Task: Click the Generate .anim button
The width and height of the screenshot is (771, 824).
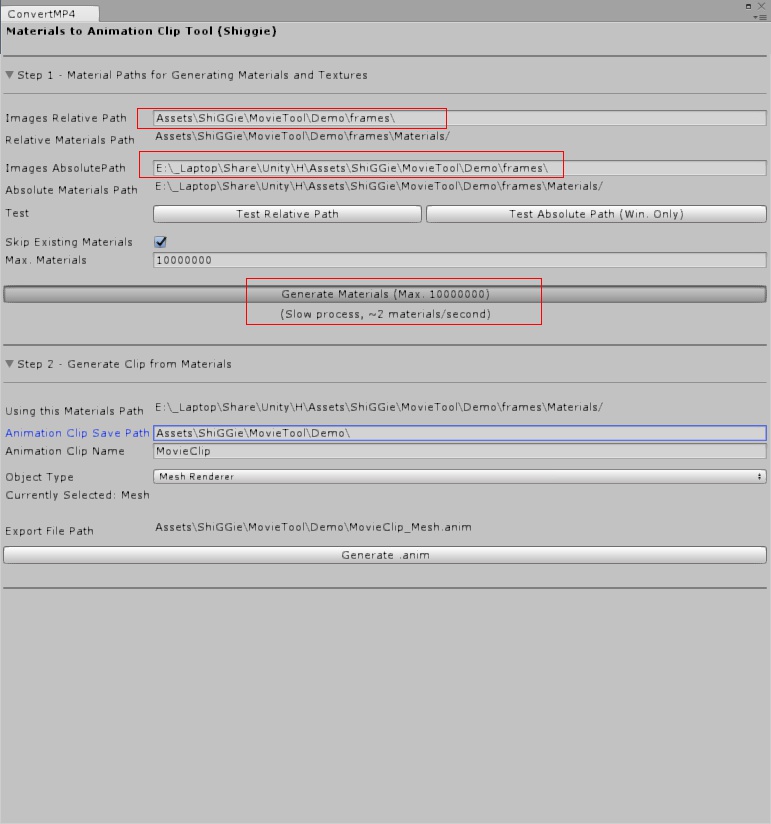Action: 385,555
